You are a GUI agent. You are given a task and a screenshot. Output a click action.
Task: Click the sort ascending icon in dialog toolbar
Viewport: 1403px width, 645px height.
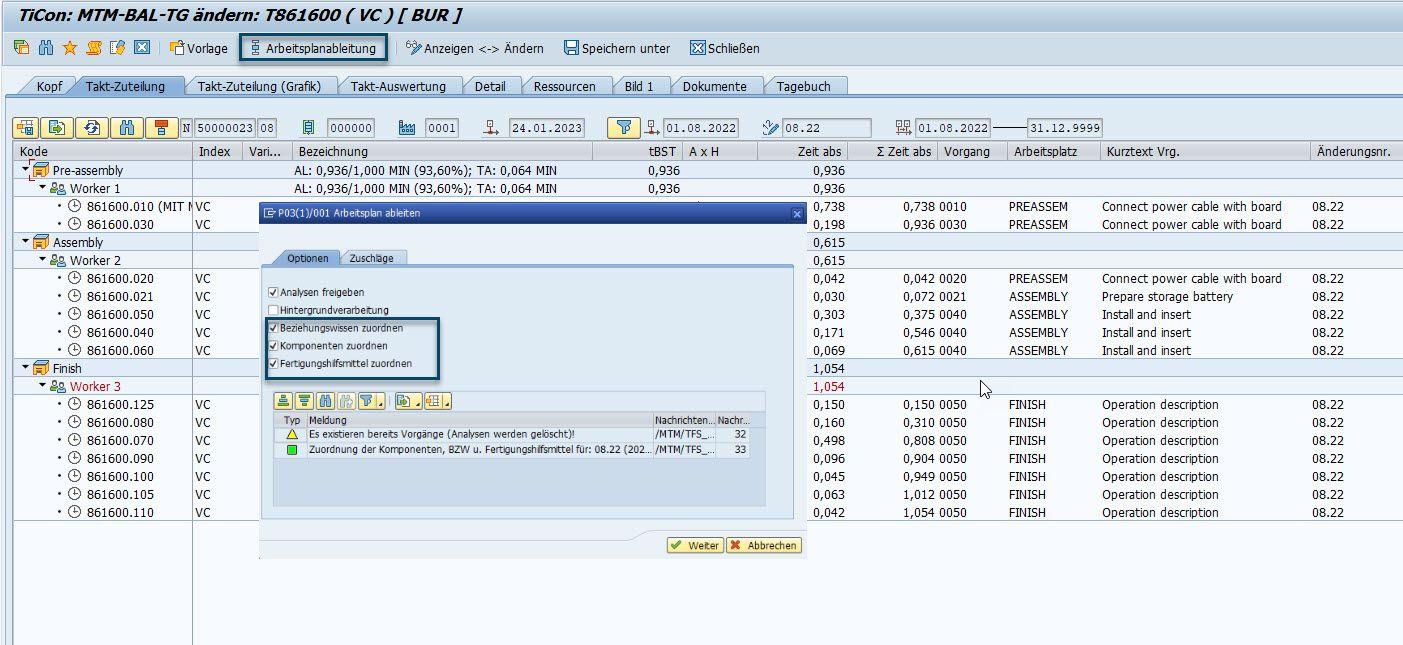coord(285,401)
